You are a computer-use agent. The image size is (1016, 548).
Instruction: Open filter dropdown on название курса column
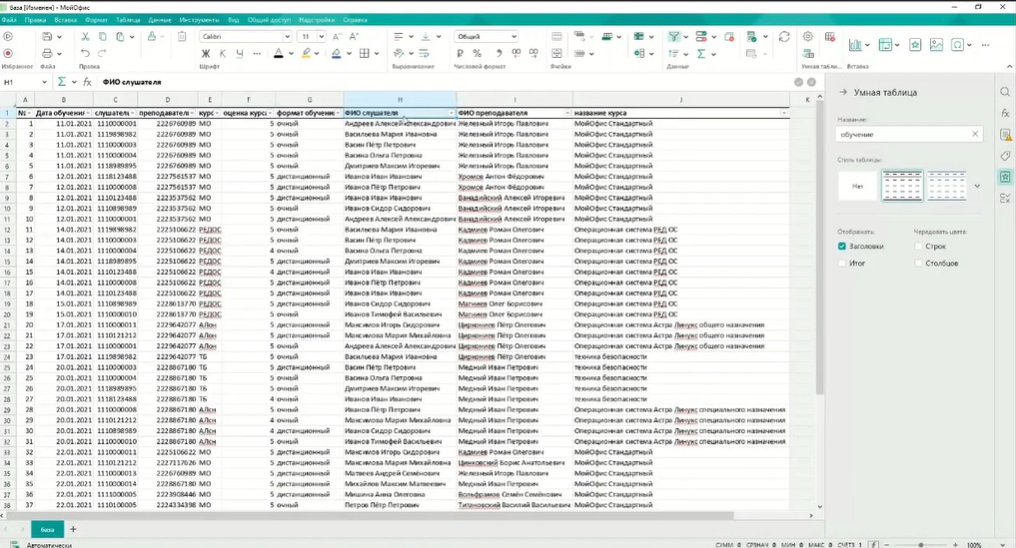(784, 113)
